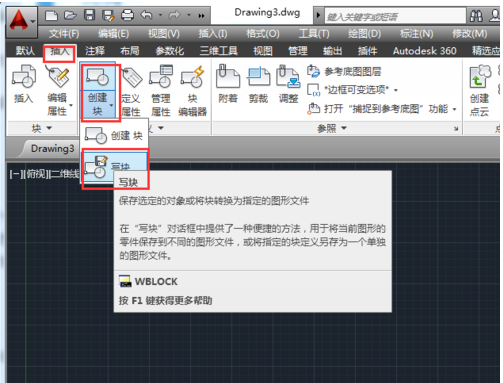Click the [-] viewport control label
This screenshot has height=383, width=503.
pyautogui.click(x=16, y=174)
